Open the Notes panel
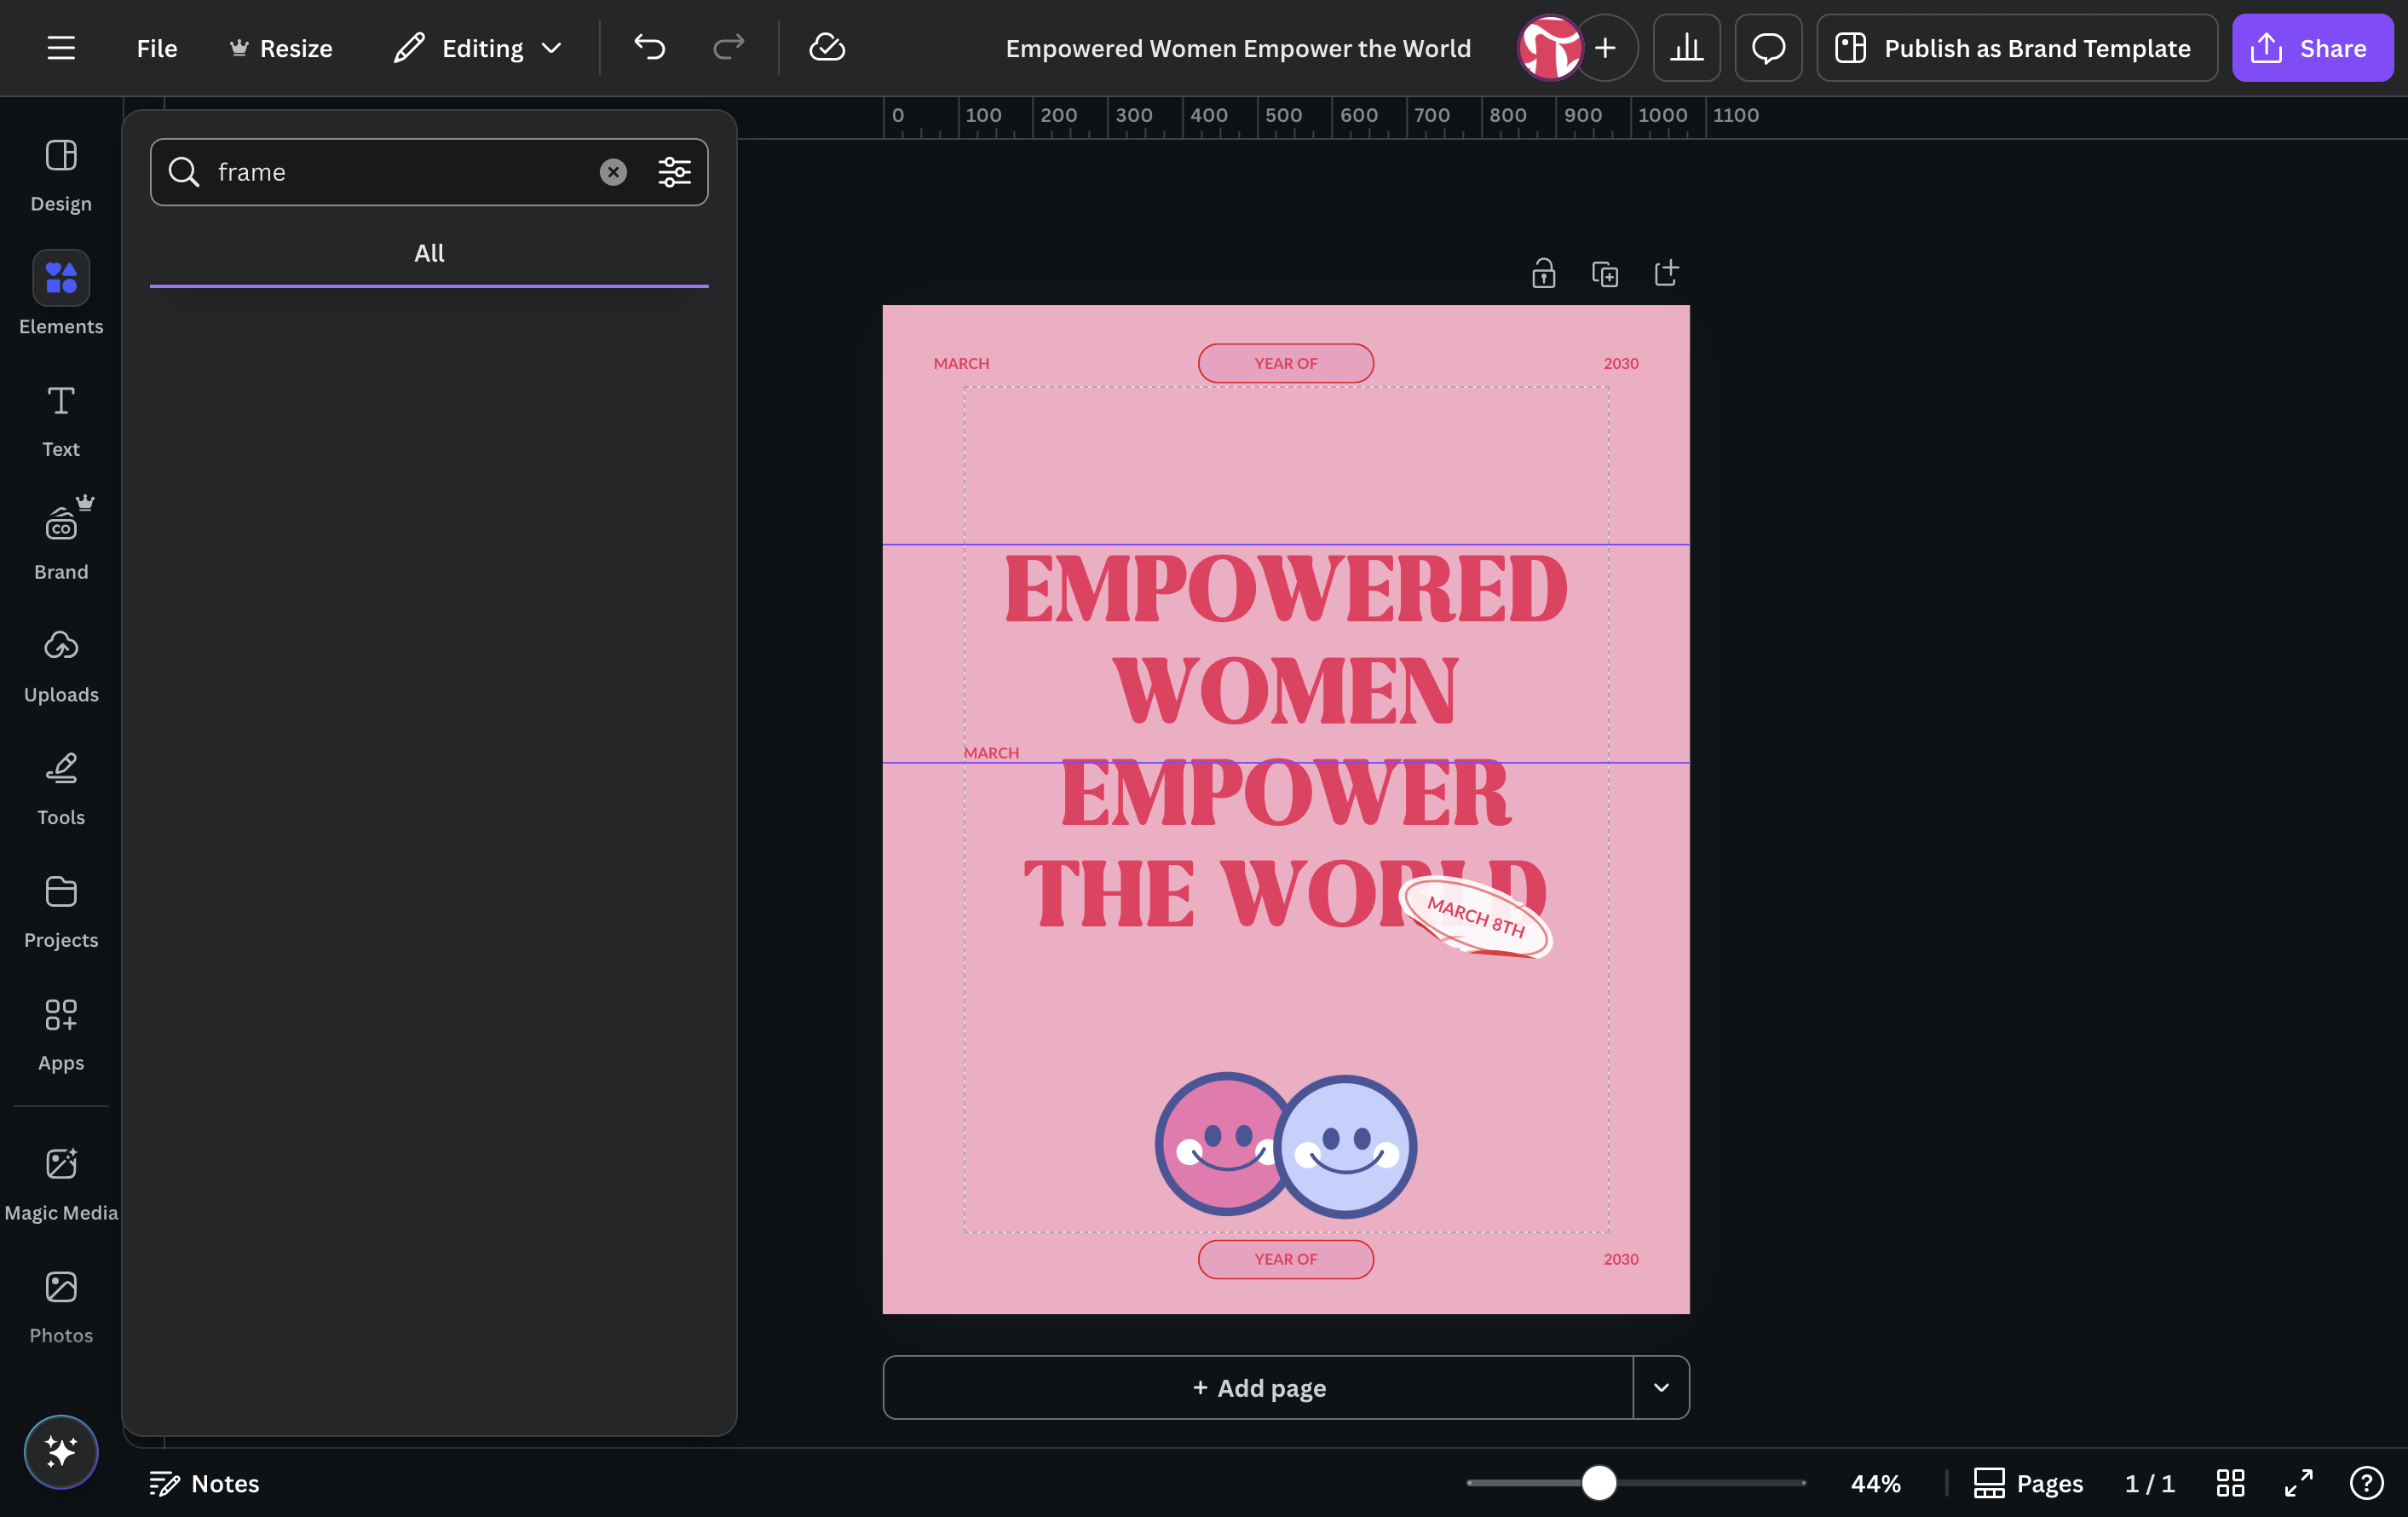This screenshot has width=2408, height=1517. click(x=204, y=1483)
